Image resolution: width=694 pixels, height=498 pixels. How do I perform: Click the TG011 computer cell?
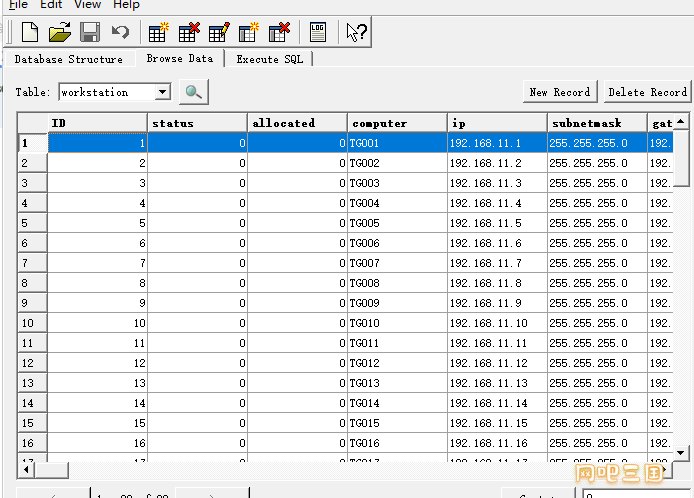(x=397, y=343)
